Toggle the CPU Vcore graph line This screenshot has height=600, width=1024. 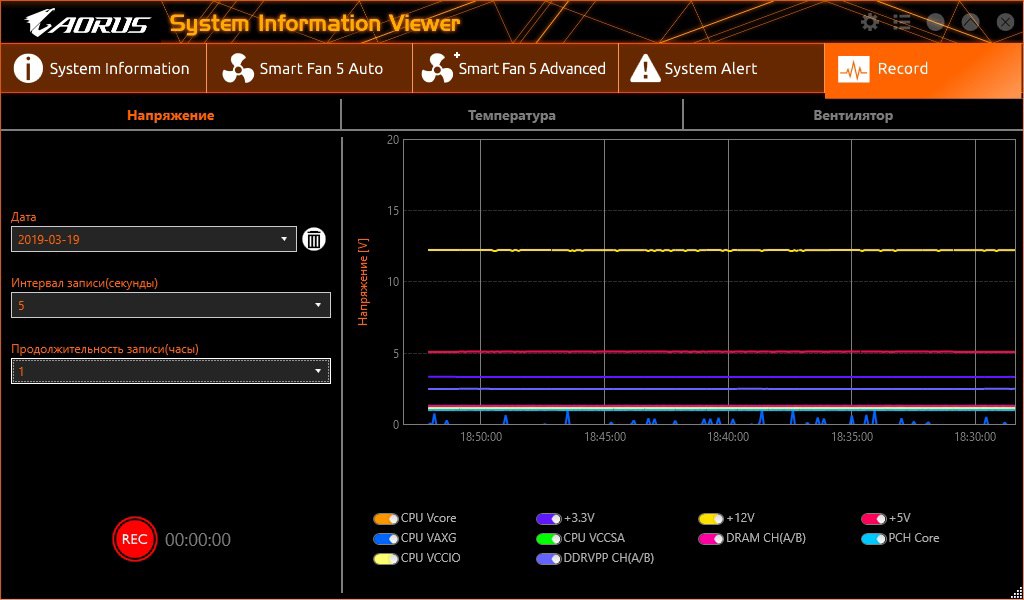click(x=386, y=519)
